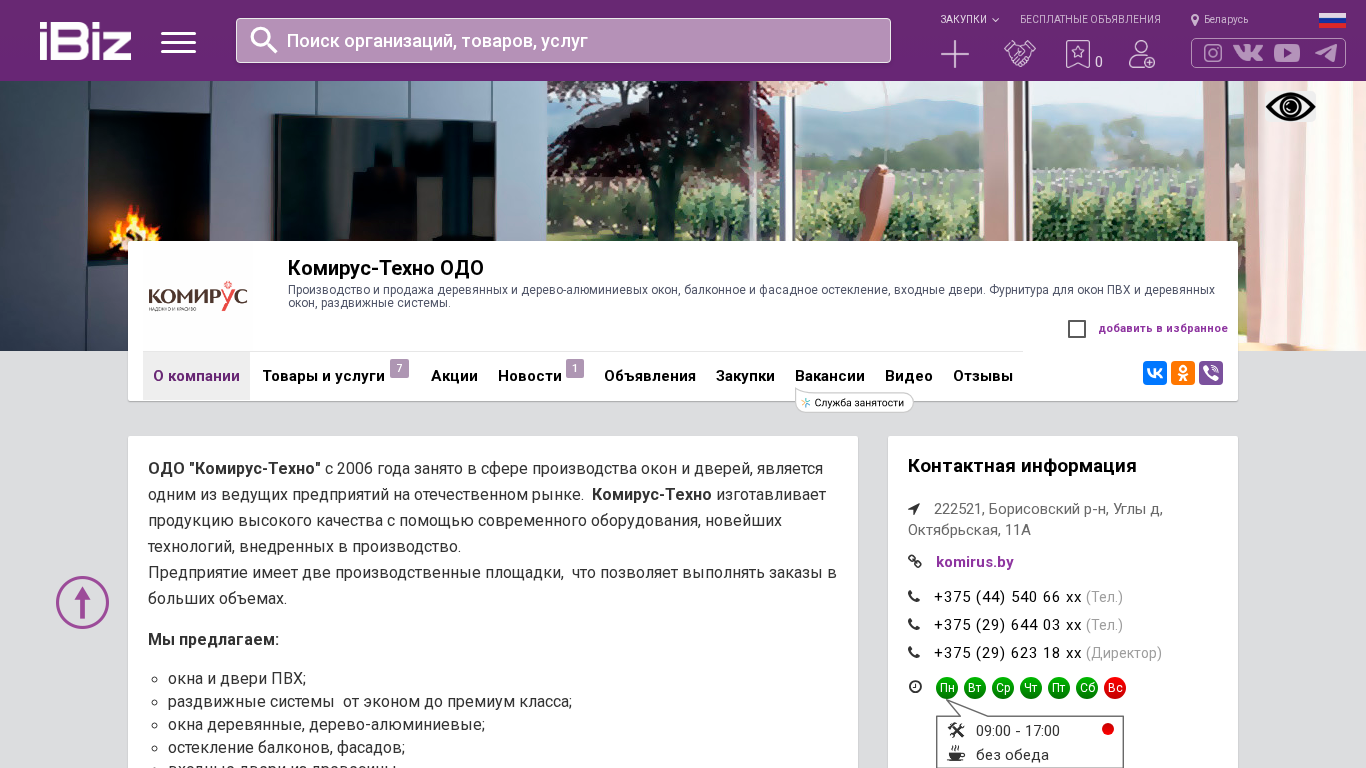This screenshot has height=768, width=1366.
Task: Visit the komirus.by website link
Action: (974, 562)
